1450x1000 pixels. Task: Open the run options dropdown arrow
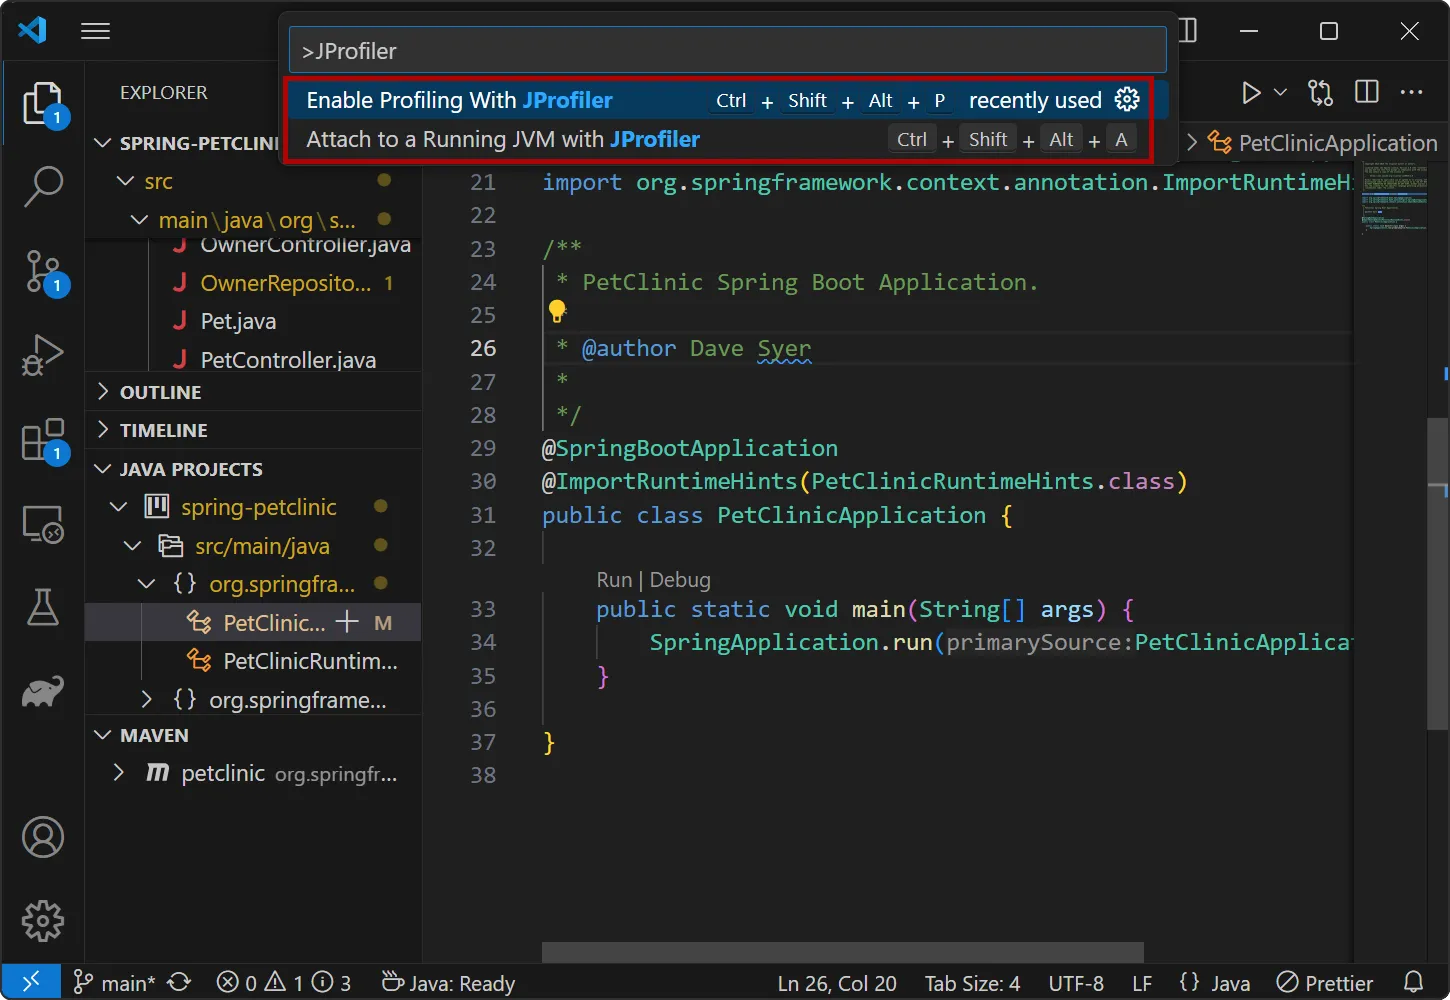[x=1280, y=93]
